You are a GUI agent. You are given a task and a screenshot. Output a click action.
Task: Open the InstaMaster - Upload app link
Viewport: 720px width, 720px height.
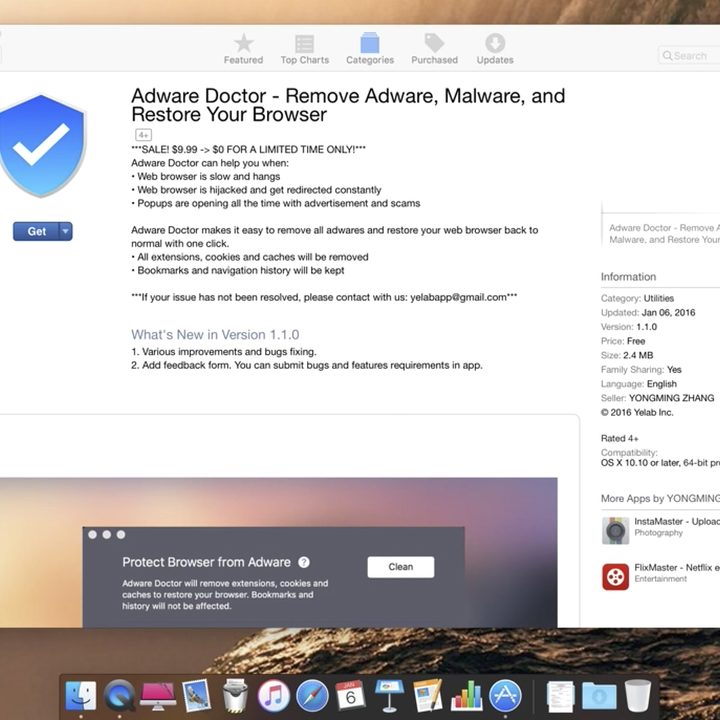pos(677,521)
